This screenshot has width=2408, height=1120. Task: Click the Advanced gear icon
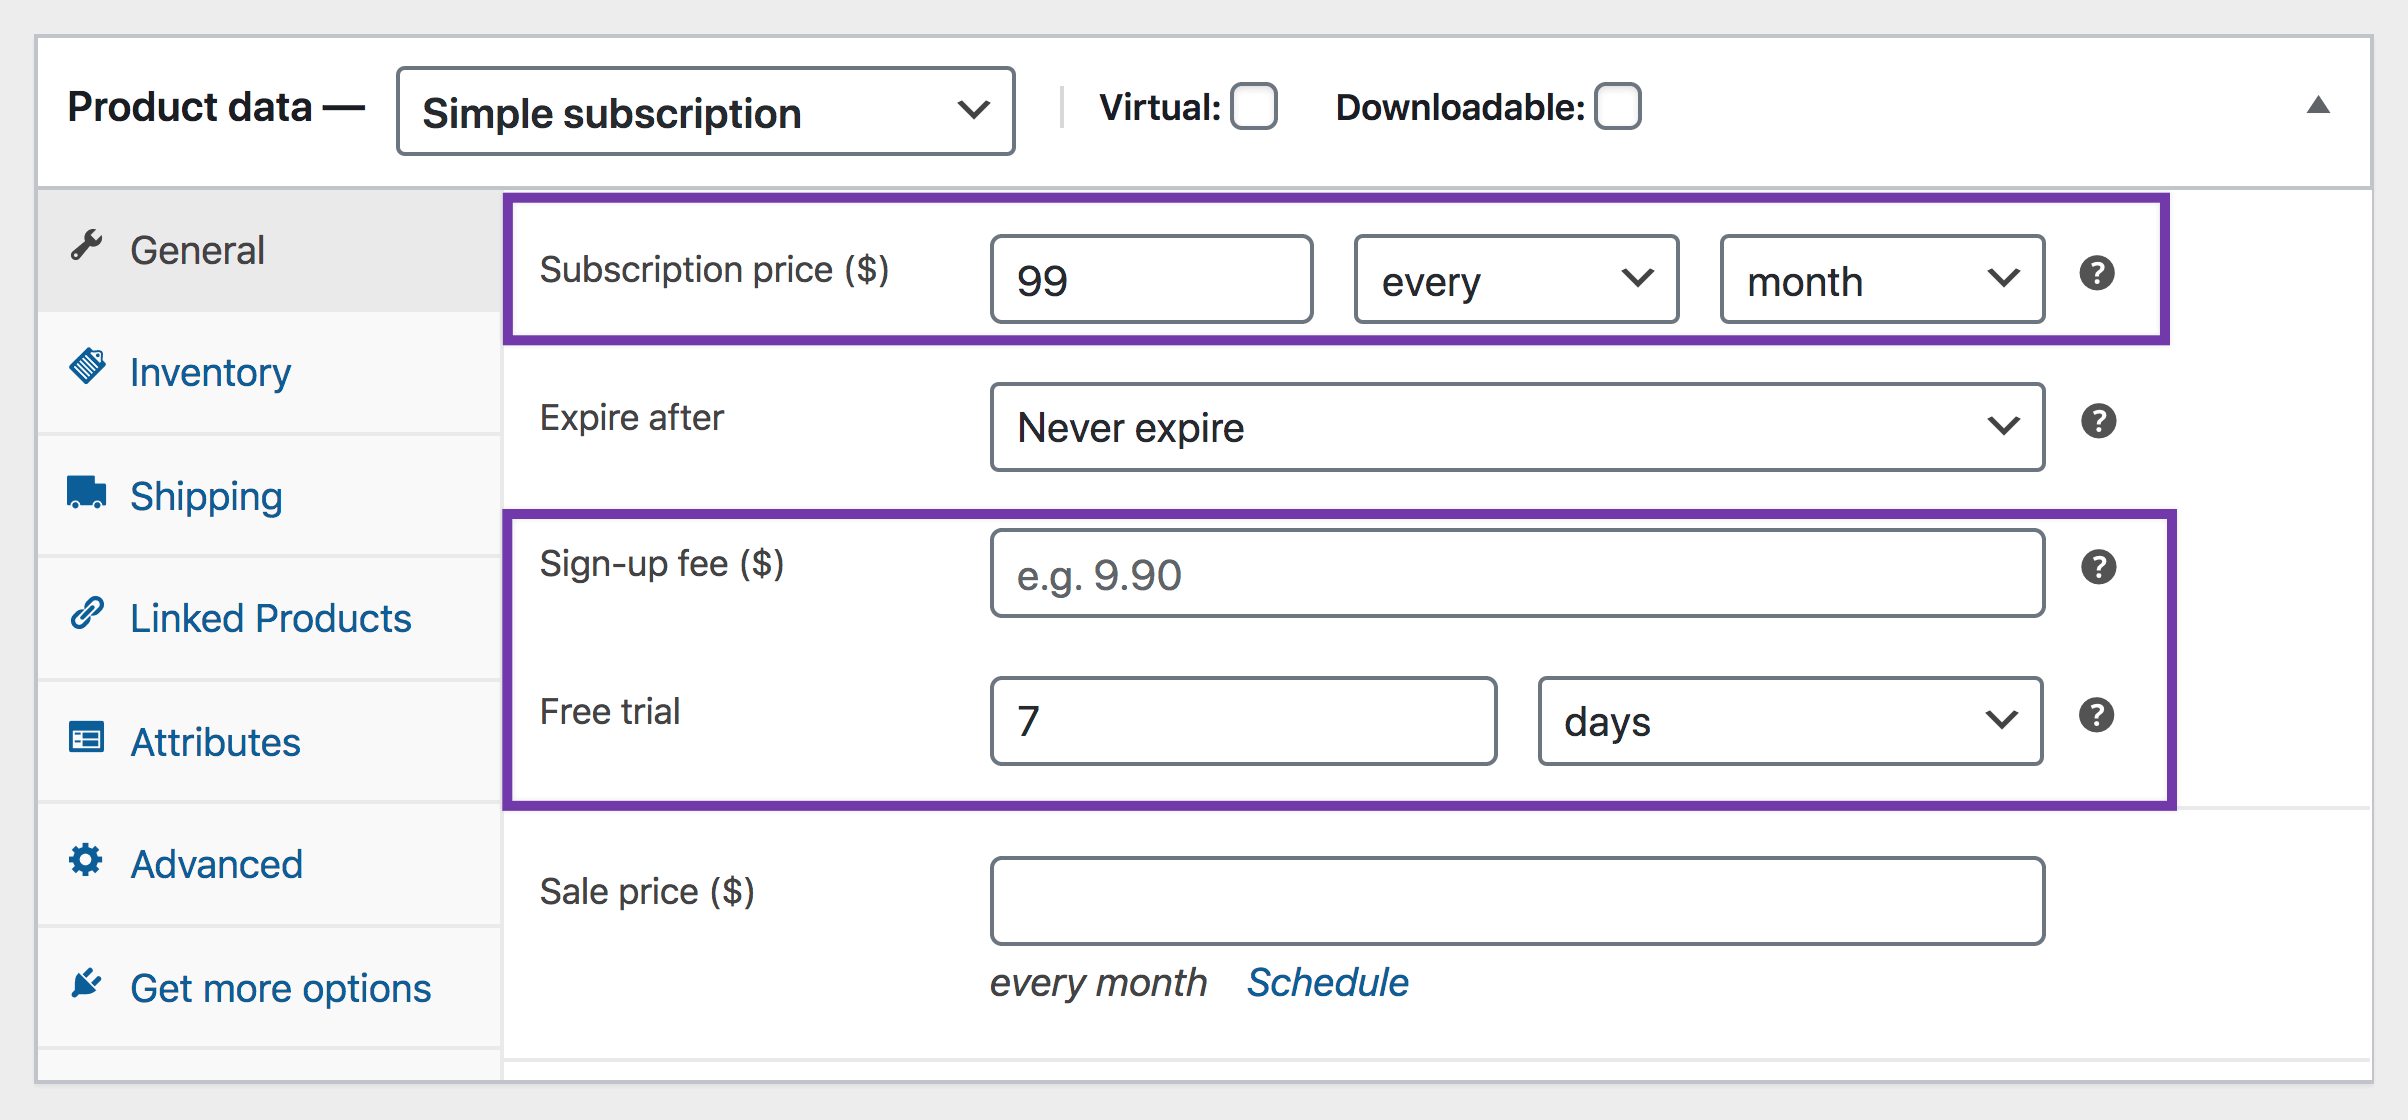pos(88,860)
